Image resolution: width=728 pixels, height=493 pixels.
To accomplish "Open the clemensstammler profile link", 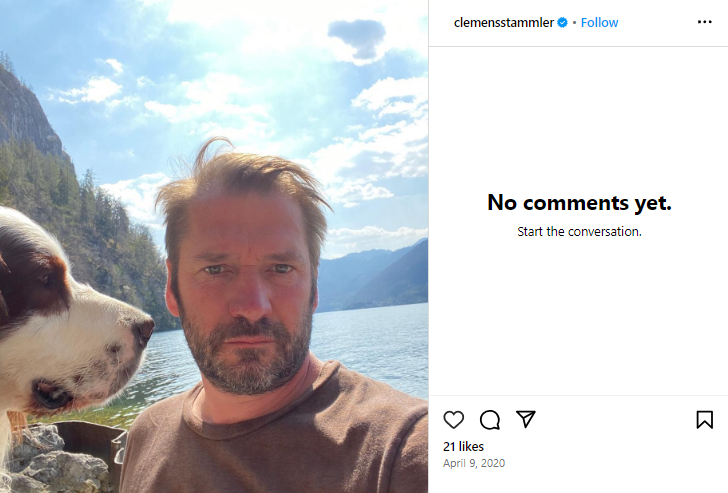I will (504, 22).
